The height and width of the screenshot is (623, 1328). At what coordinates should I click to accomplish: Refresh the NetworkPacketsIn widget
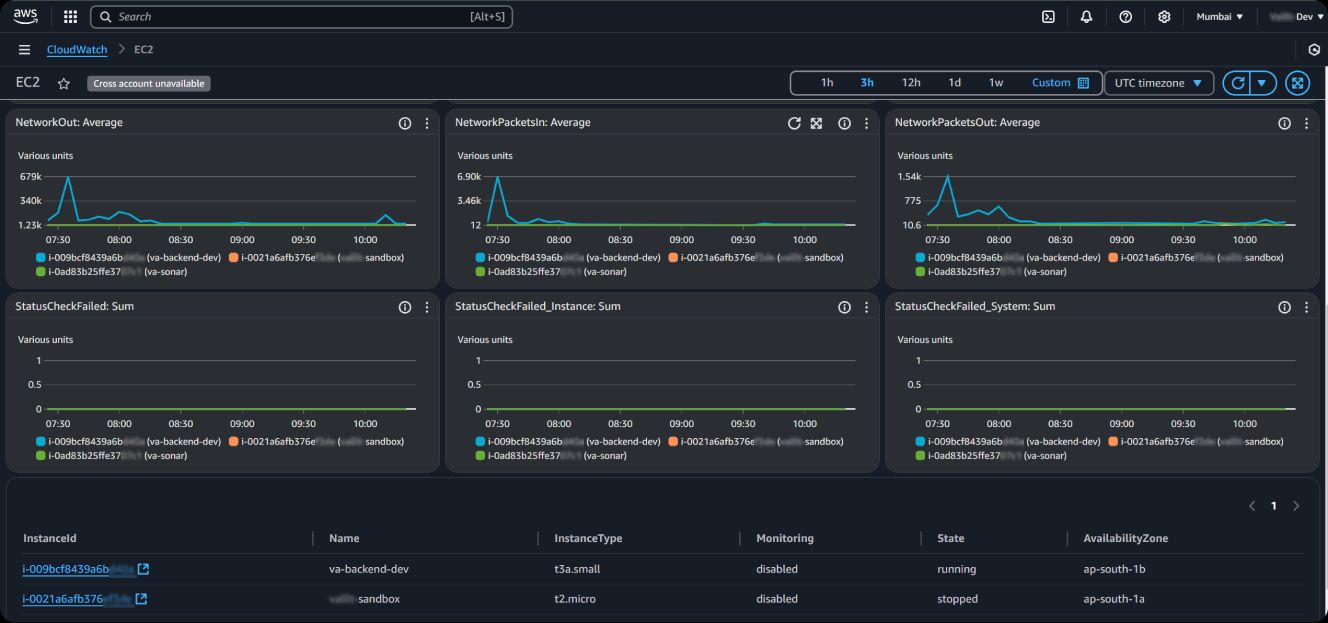[795, 123]
